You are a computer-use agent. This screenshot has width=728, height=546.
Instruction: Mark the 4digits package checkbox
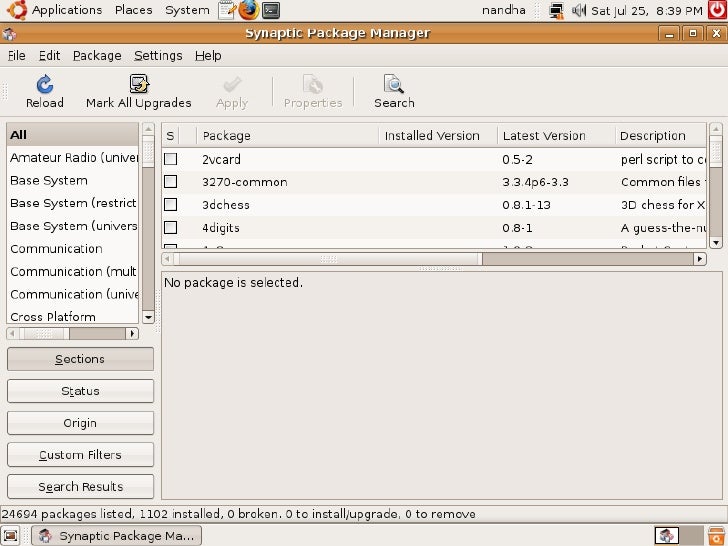[170, 228]
